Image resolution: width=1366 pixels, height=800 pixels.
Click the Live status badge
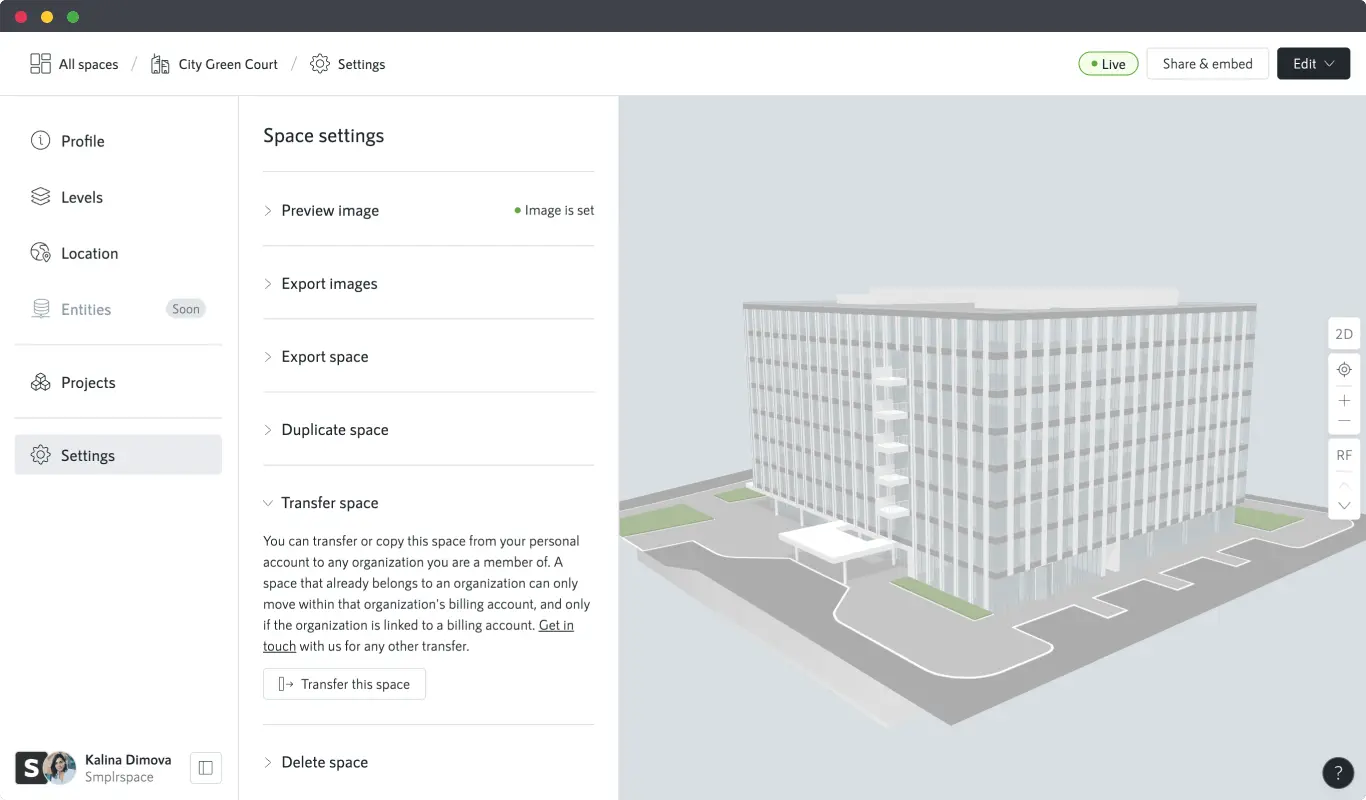tap(1108, 64)
